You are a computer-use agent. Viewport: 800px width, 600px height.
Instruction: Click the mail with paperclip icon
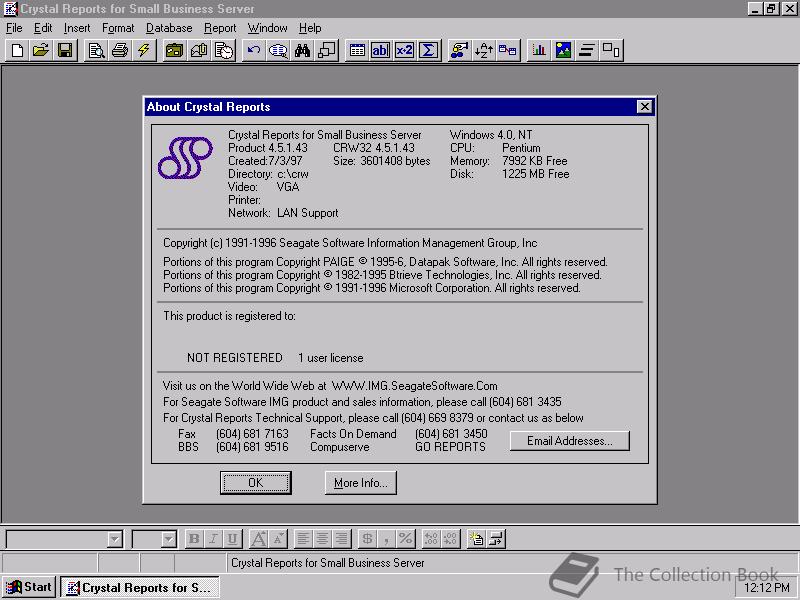tap(199, 51)
